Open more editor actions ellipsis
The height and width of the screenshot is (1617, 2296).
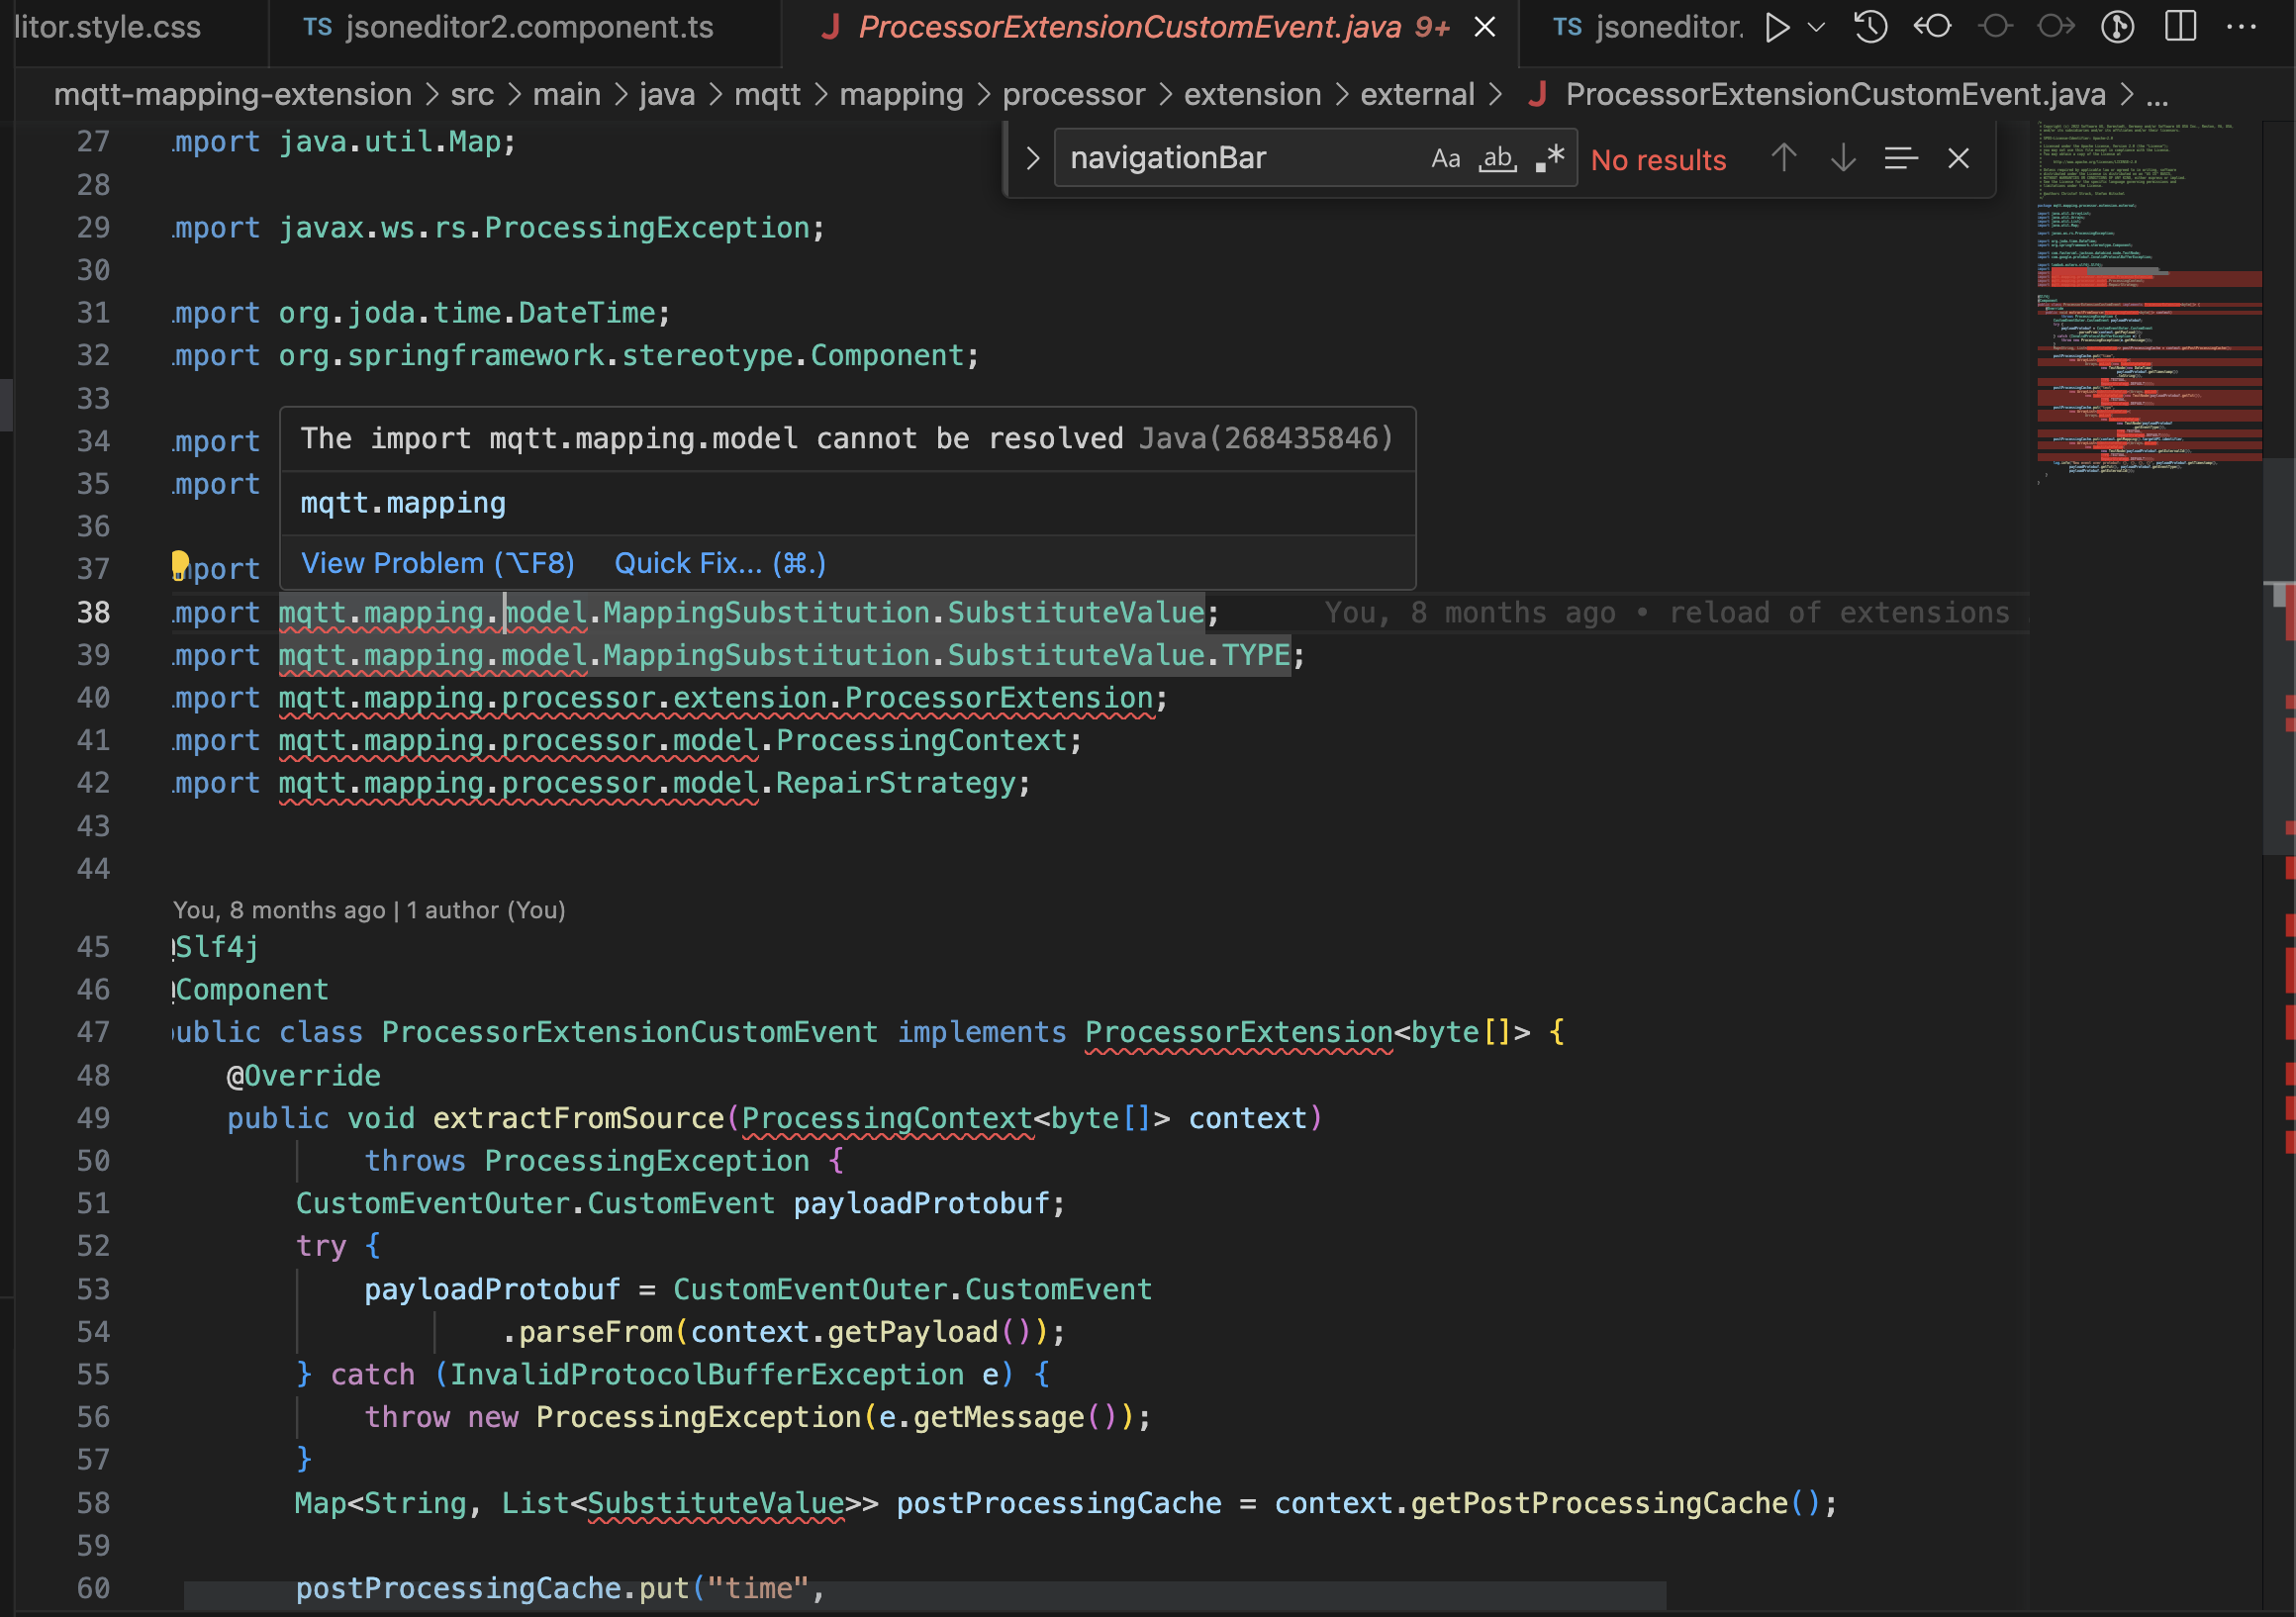coord(2241,27)
